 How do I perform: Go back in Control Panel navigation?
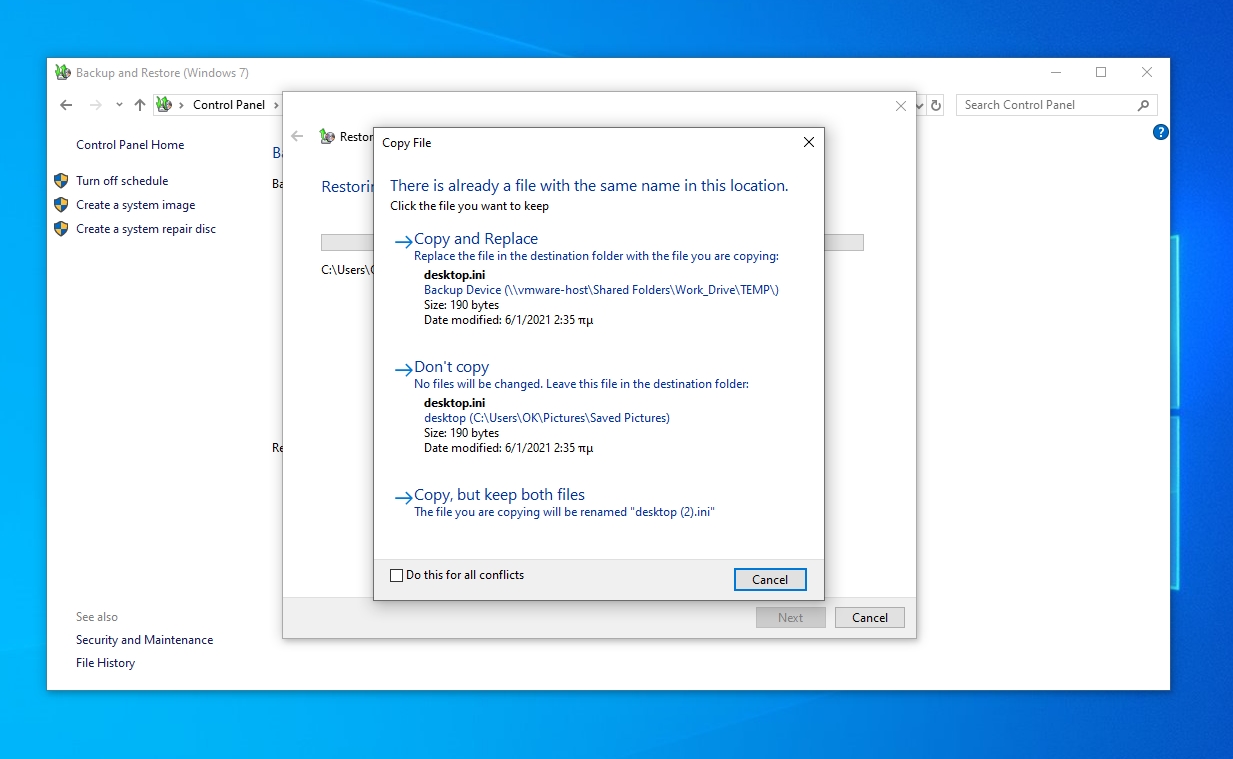click(x=66, y=105)
